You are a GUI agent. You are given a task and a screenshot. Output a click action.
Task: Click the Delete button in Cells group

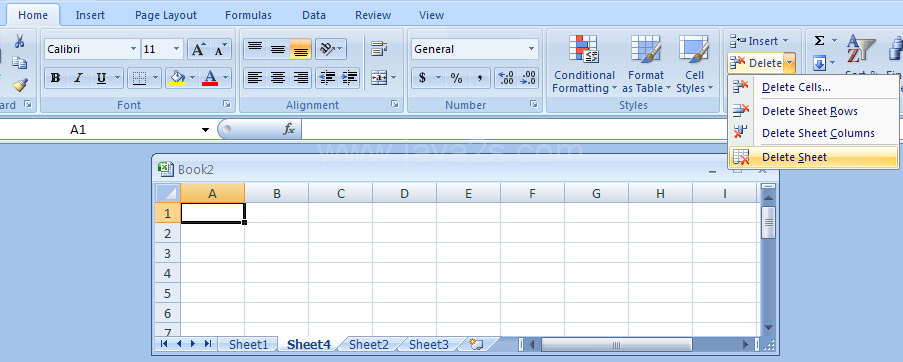tap(756, 63)
